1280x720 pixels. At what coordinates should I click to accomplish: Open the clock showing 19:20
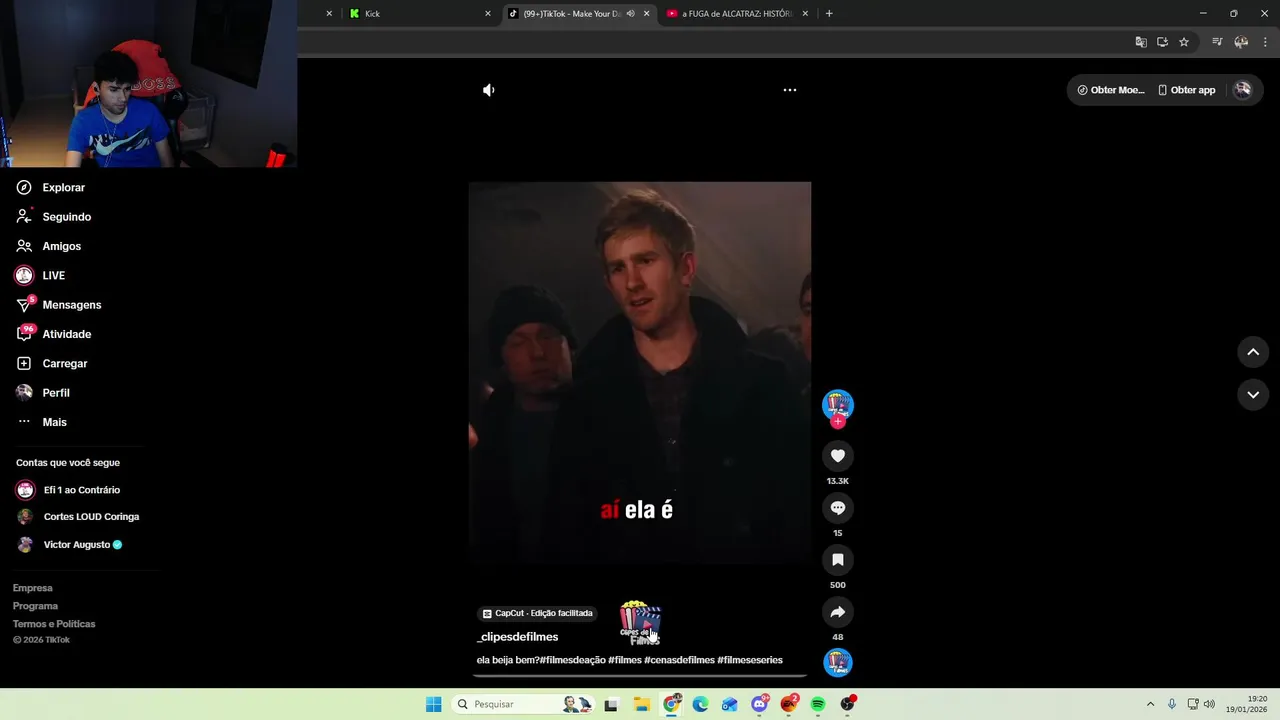[1247, 705]
